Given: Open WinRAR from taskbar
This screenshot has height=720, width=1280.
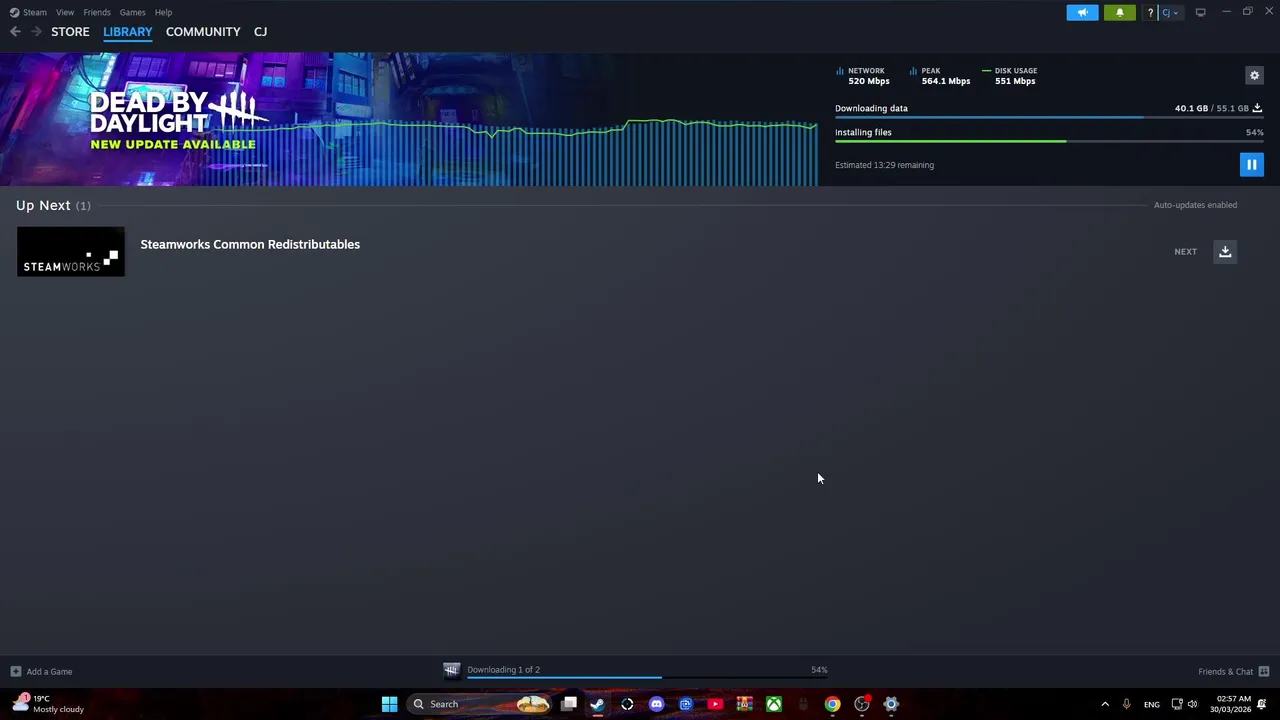Looking at the screenshot, I should [744, 704].
